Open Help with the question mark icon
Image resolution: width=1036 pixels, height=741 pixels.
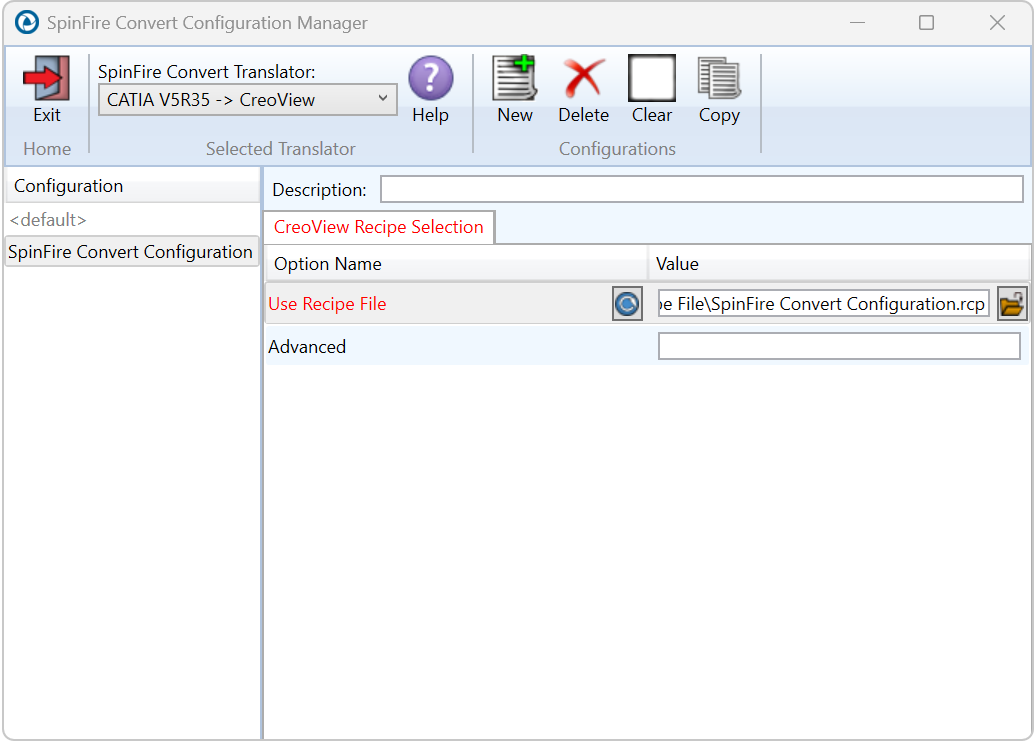click(431, 78)
